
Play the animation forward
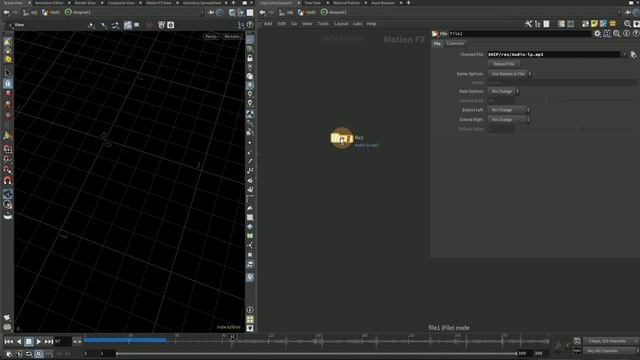[x=38, y=341]
